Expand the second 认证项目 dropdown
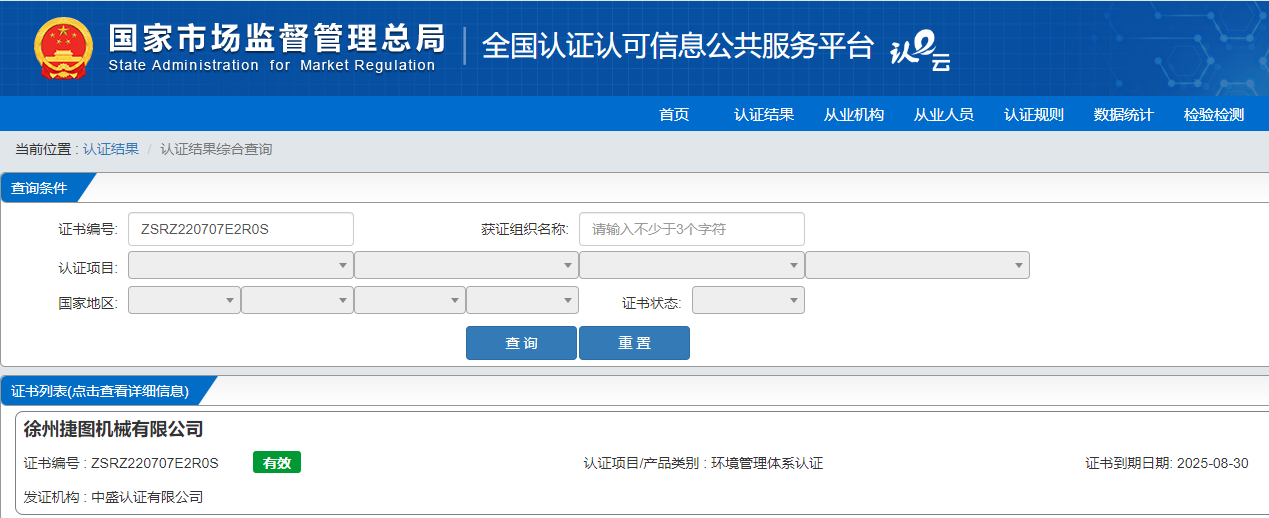 click(x=466, y=265)
